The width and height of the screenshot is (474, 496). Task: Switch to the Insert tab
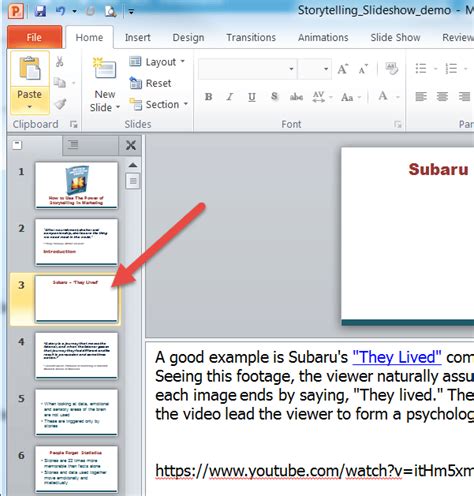click(138, 37)
